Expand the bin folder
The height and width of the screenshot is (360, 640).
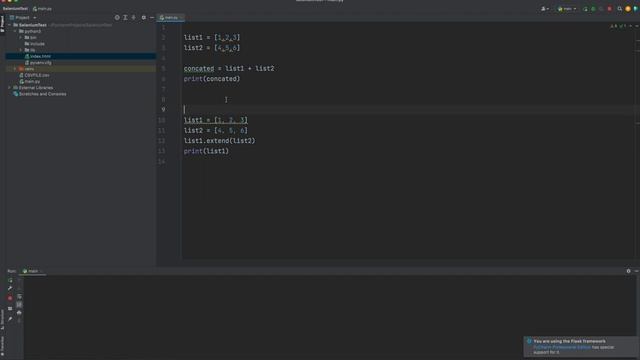pyautogui.click(x=21, y=37)
